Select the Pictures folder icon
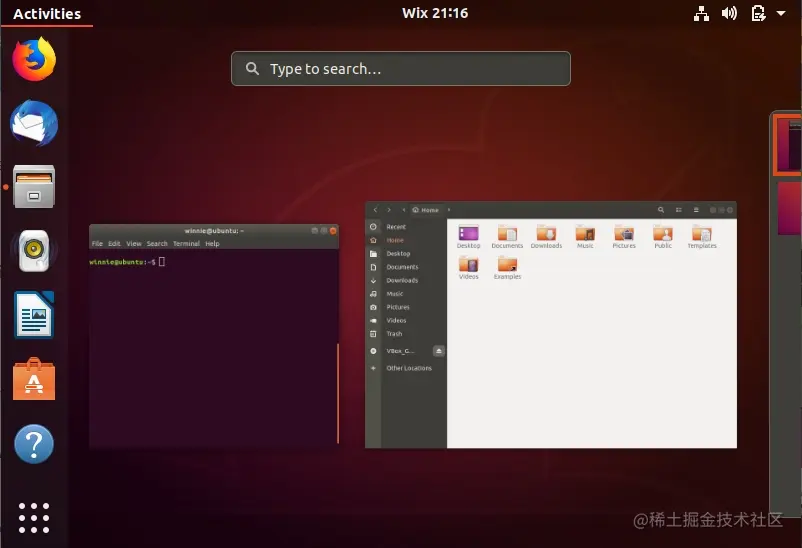 pos(624,234)
